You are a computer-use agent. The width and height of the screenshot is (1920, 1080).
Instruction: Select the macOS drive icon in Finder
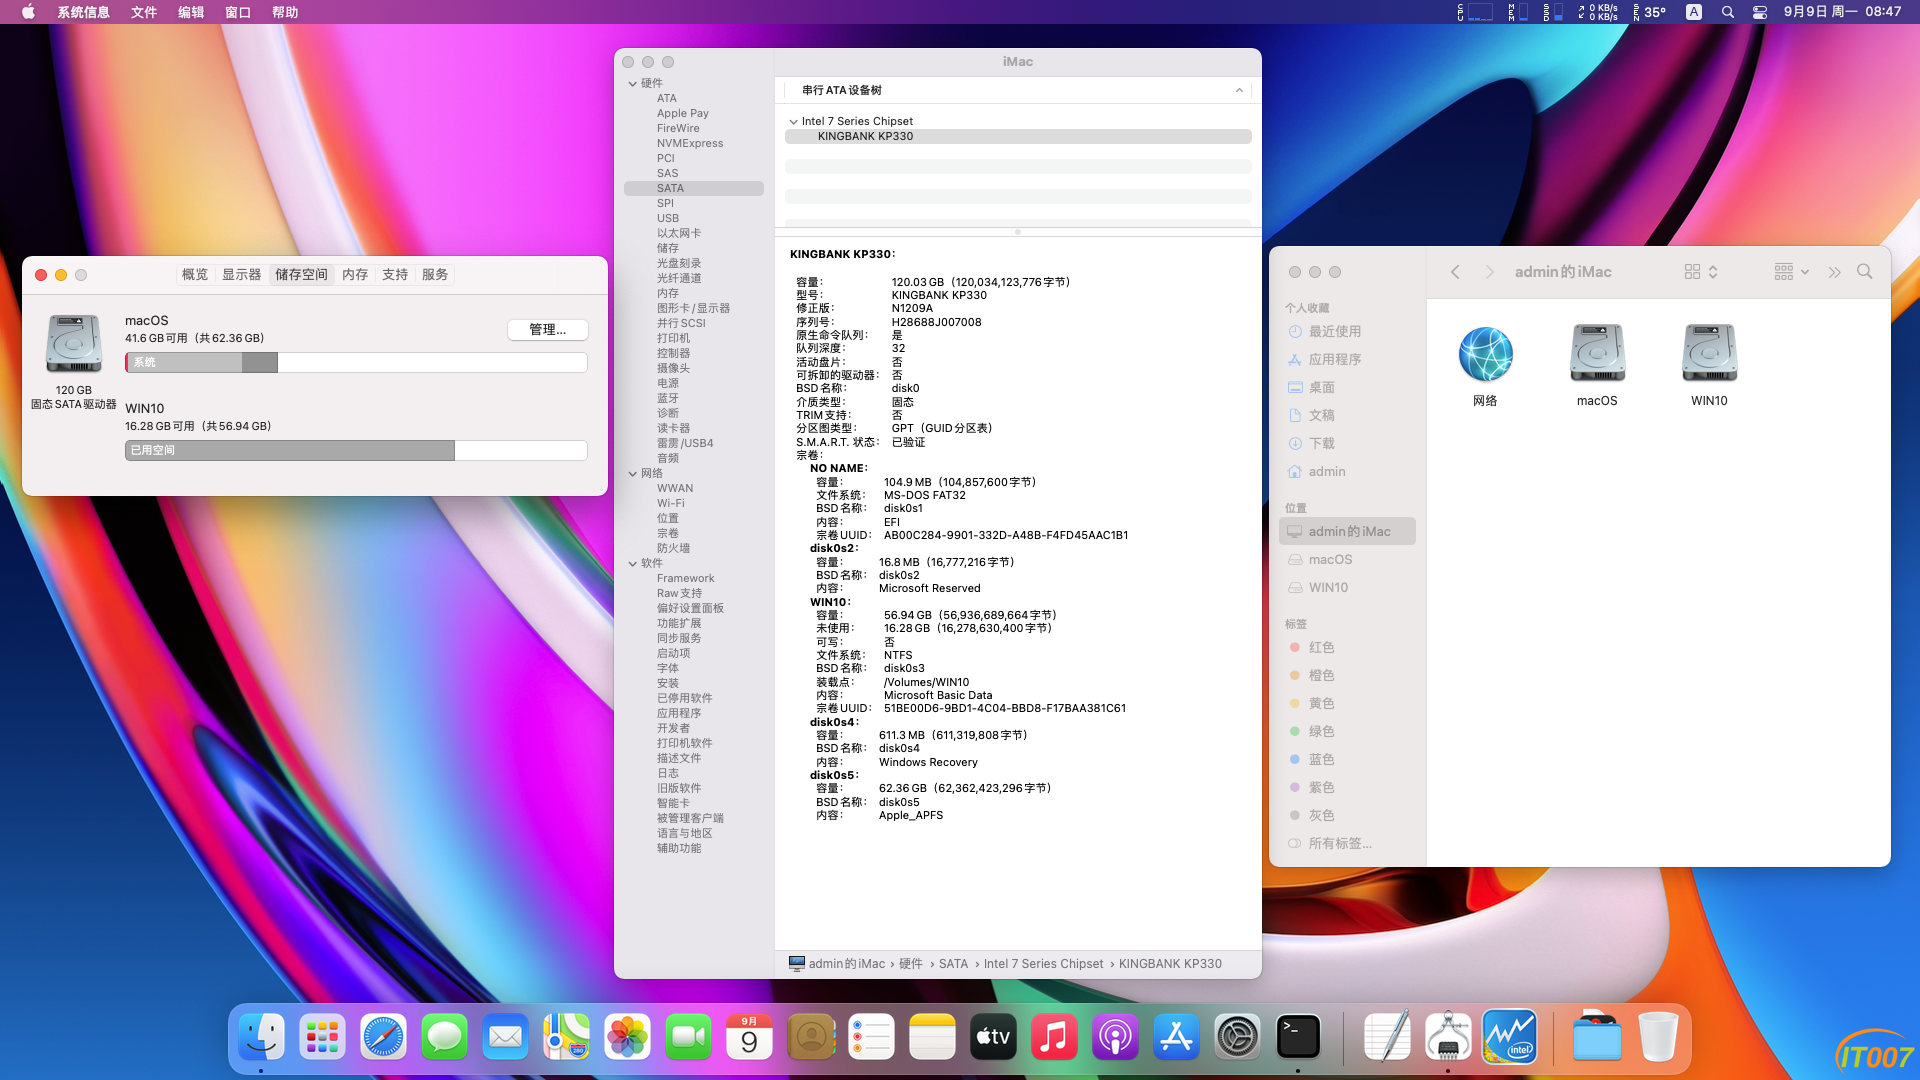click(x=1597, y=354)
